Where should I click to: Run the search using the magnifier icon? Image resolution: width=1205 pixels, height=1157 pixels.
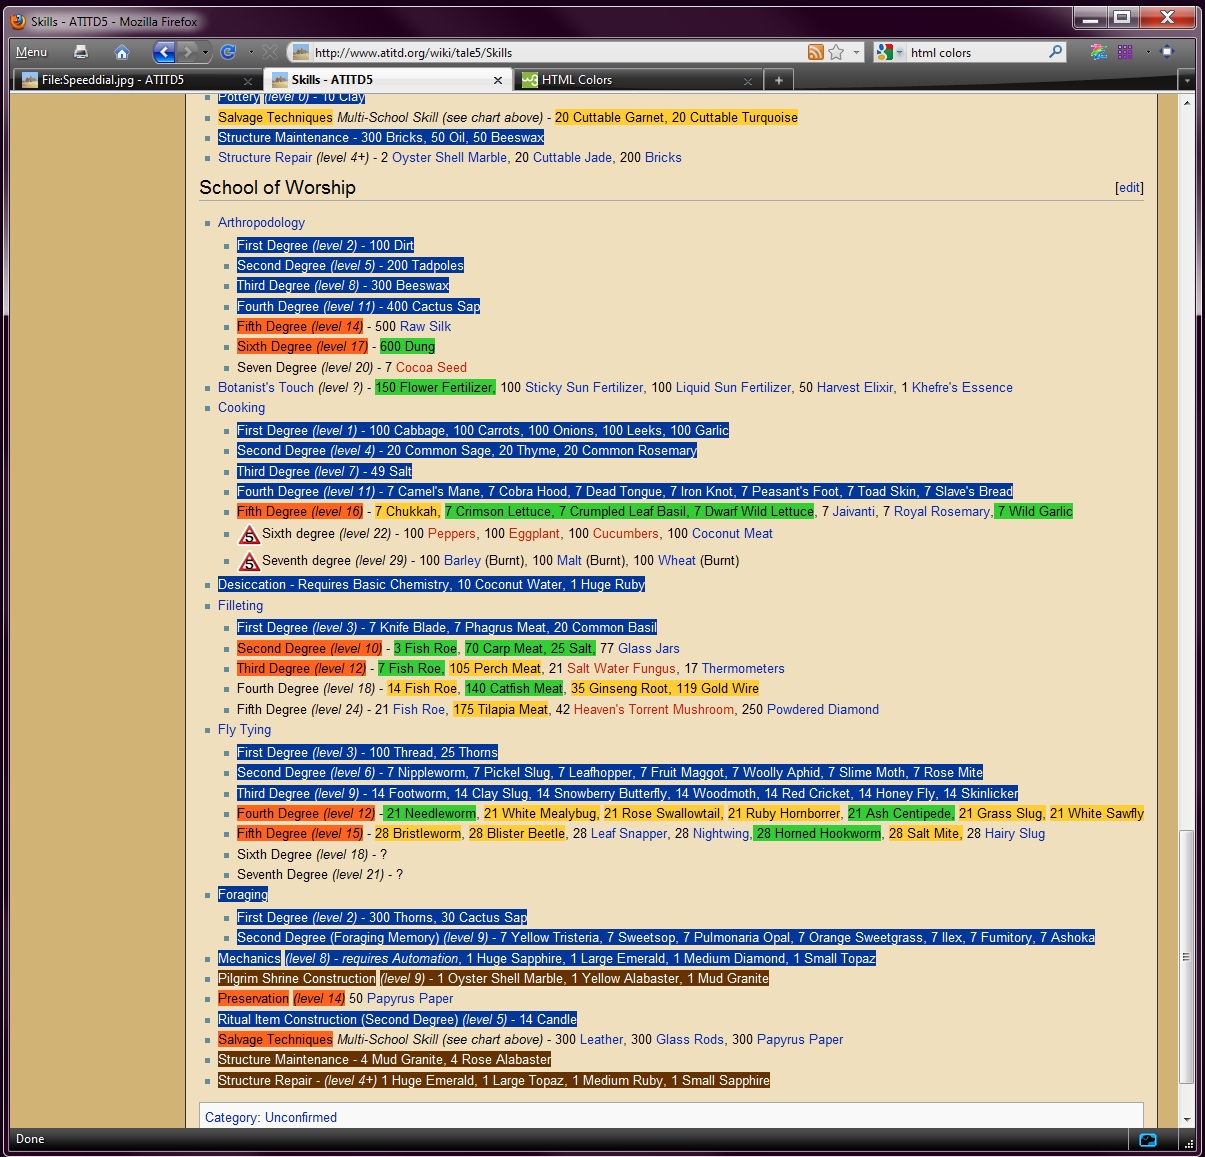pos(1055,52)
